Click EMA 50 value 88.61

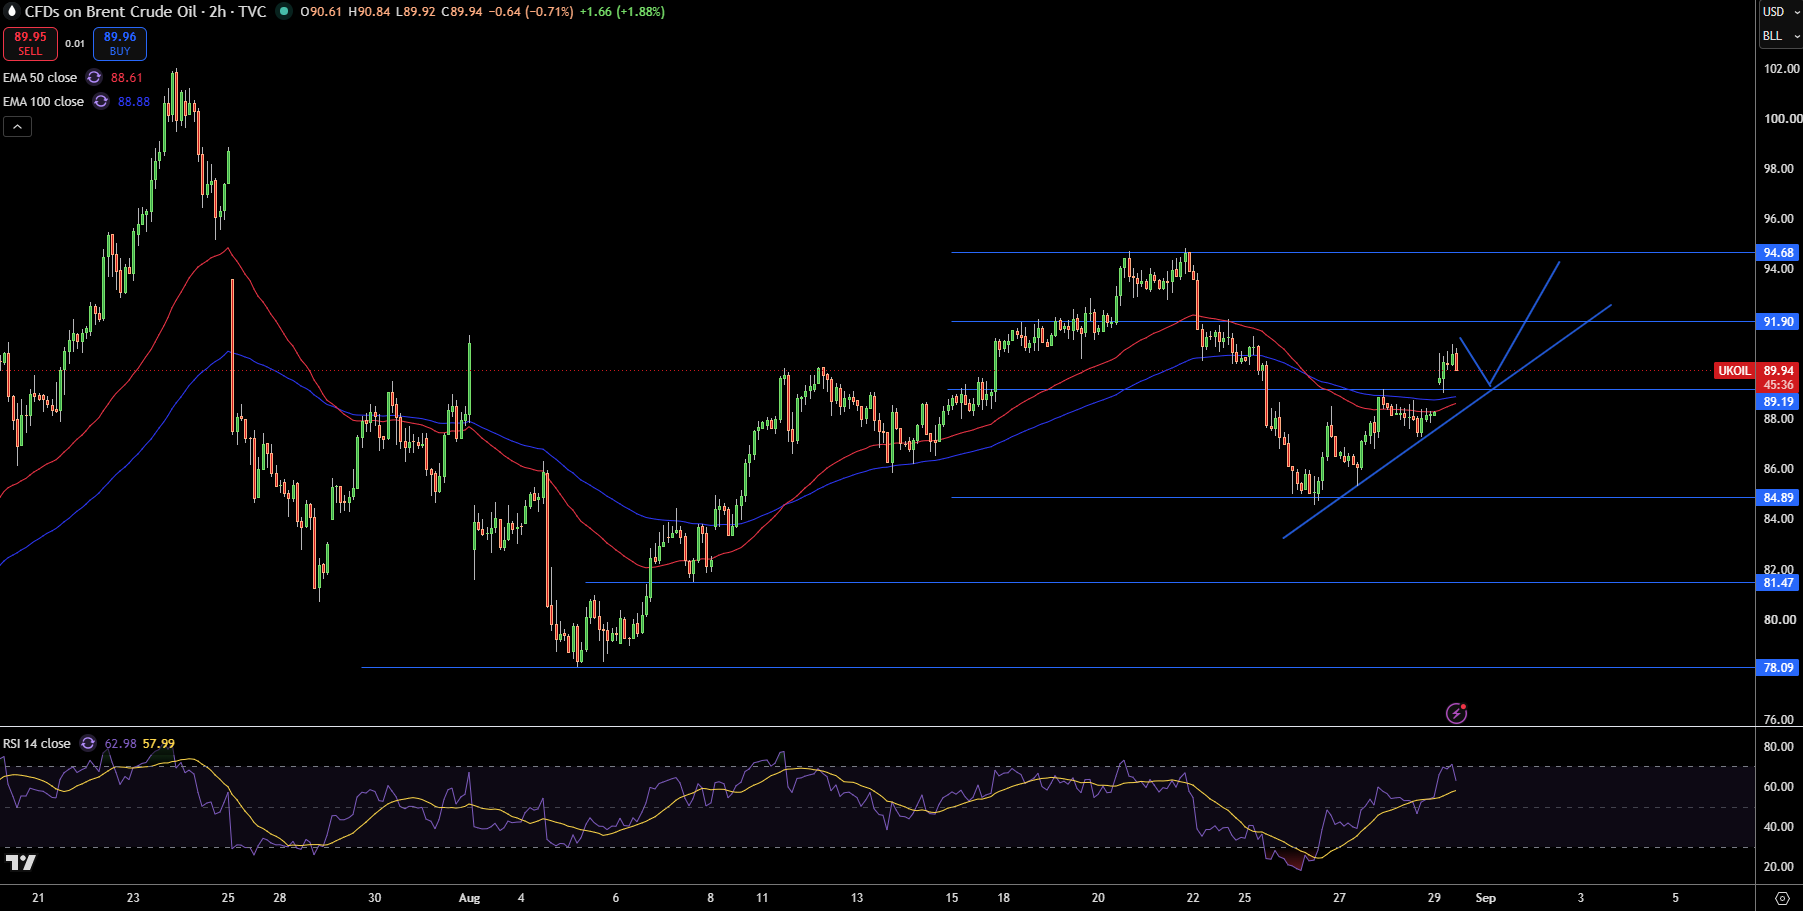point(127,77)
